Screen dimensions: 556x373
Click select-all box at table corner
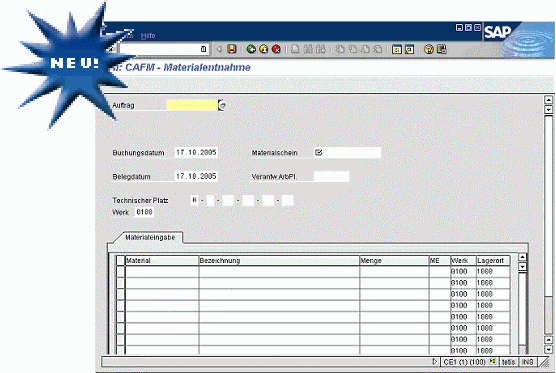(x=121, y=261)
